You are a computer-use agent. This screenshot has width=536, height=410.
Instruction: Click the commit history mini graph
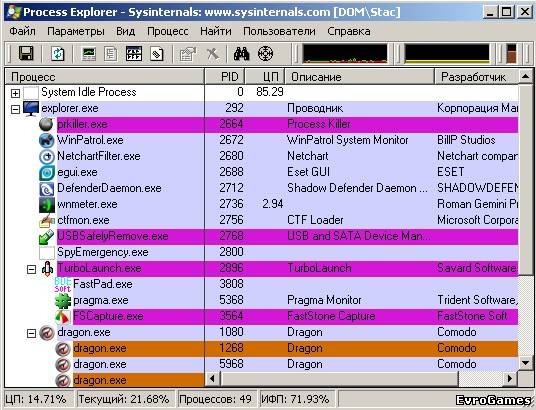pos(447,54)
